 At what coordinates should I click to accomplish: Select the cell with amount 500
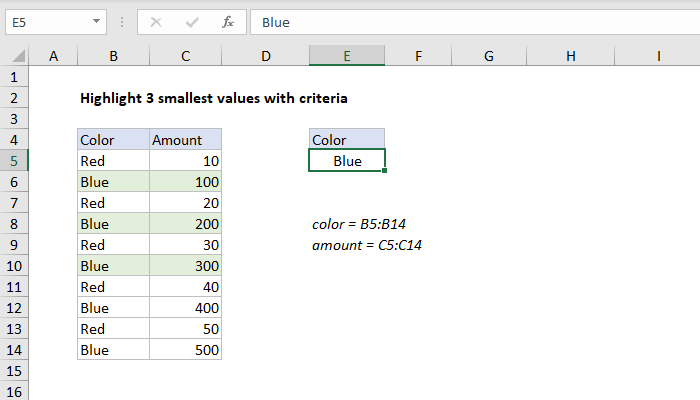(x=185, y=350)
